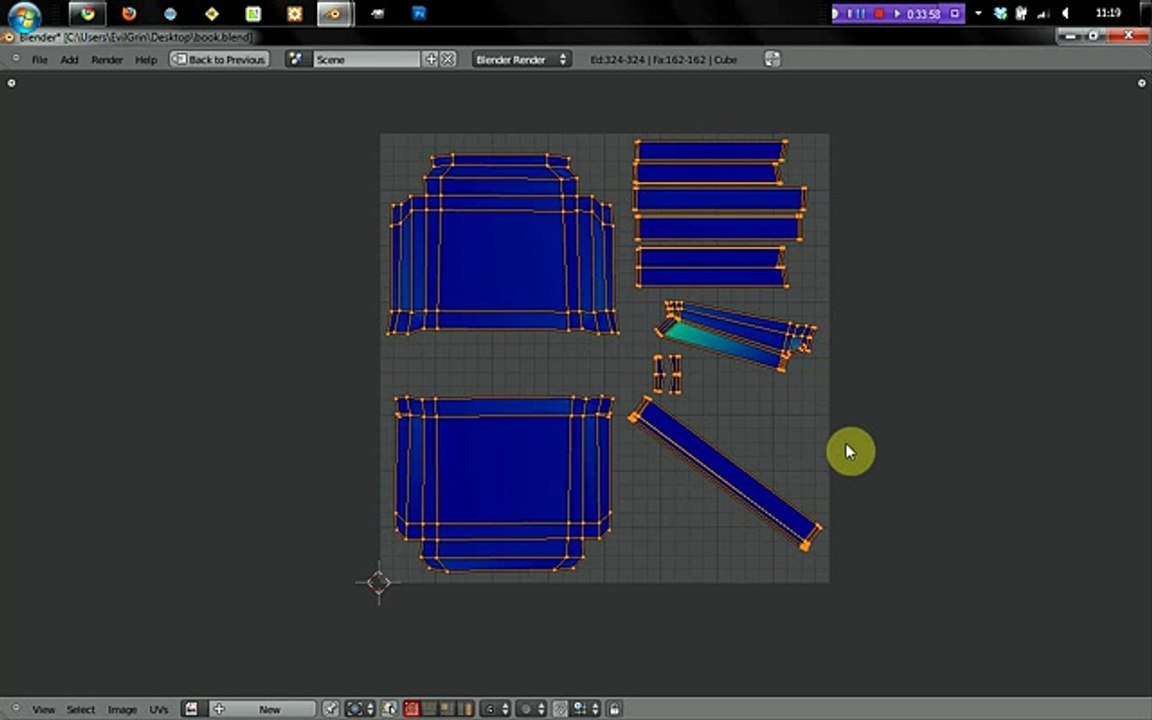Open proportional editing dropdown
The height and width of the screenshot is (720, 1152).
(x=533, y=709)
